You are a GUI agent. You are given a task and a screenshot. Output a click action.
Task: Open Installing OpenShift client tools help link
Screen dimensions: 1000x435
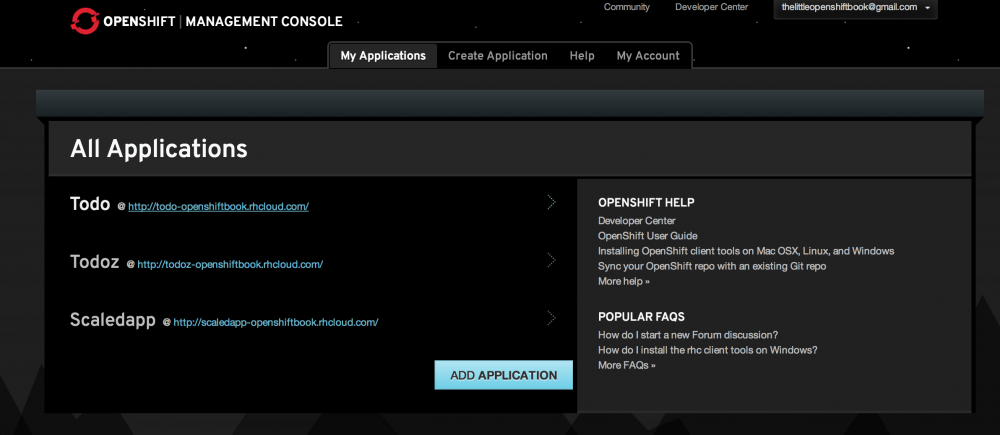pos(745,251)
